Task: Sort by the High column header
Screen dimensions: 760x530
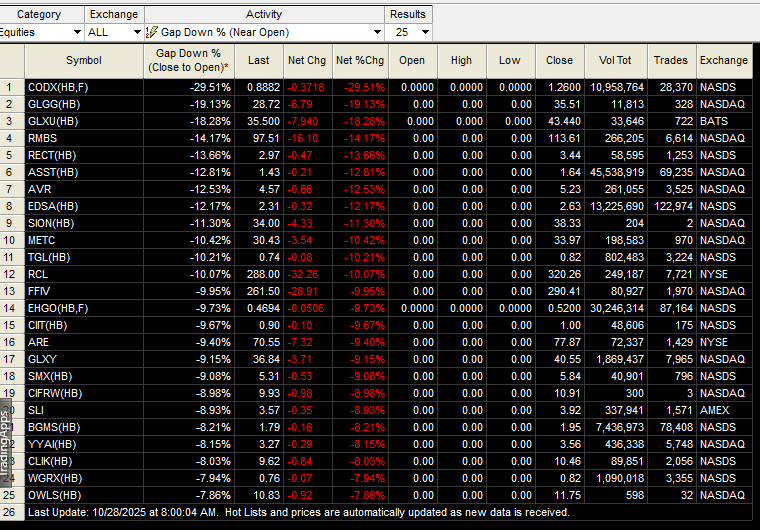Action: 461,61
